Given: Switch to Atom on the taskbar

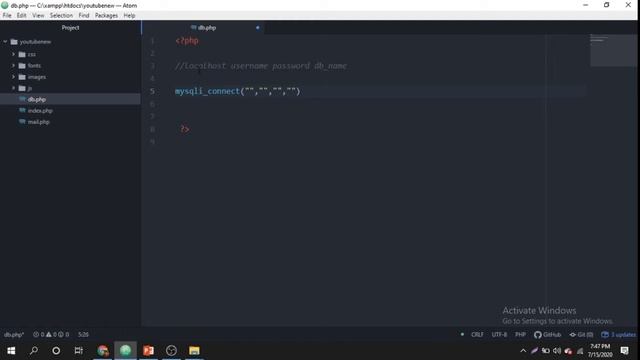Looking at the screenshot, I should click(x=125, y=351).
